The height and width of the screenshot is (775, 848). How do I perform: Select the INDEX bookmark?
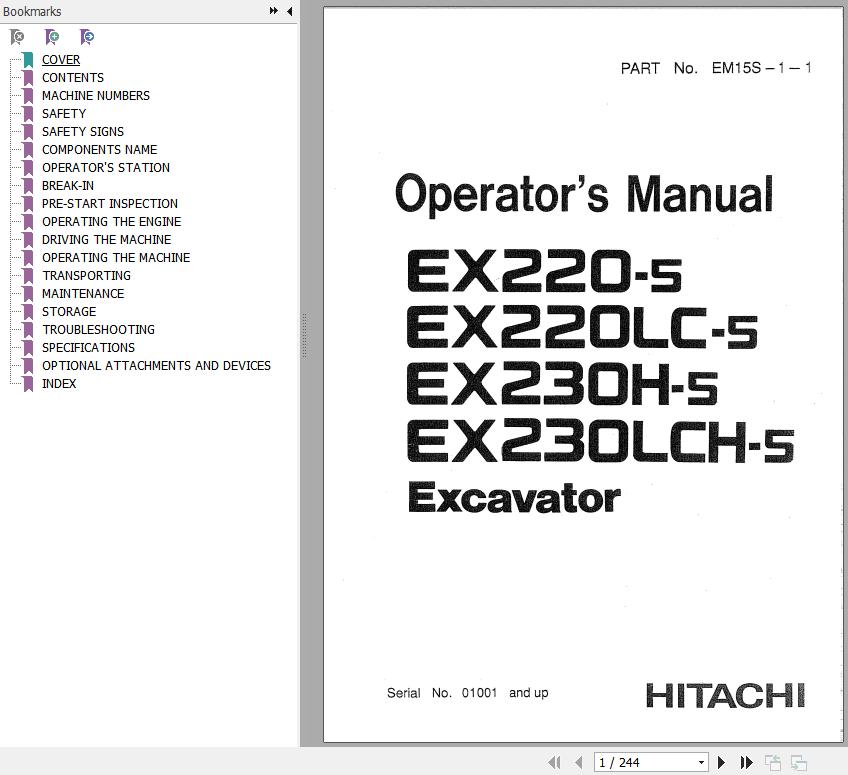[59, 383]
